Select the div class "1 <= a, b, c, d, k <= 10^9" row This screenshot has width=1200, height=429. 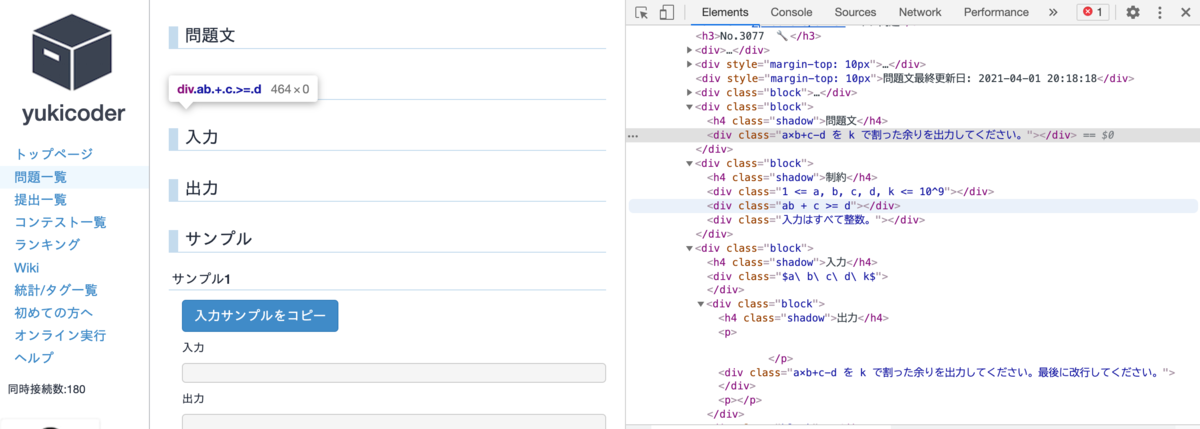click(849, 191)
